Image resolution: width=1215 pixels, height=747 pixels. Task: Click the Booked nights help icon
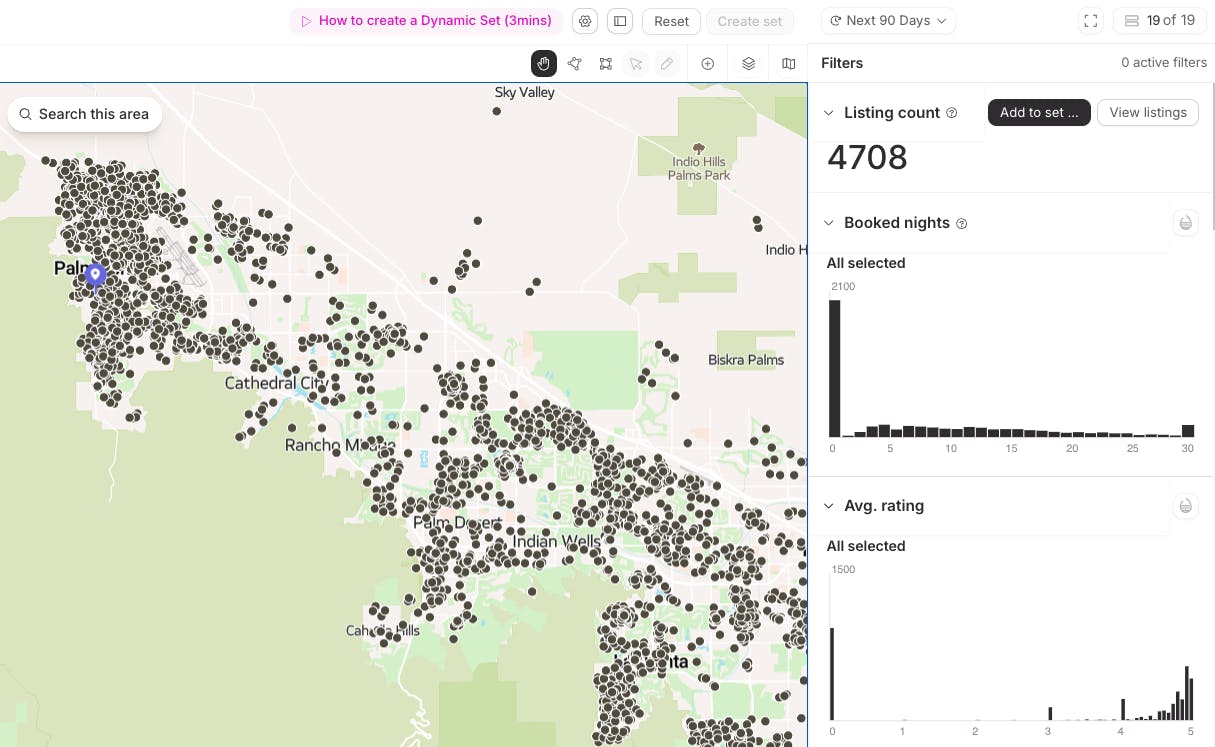tap(962, 224)
